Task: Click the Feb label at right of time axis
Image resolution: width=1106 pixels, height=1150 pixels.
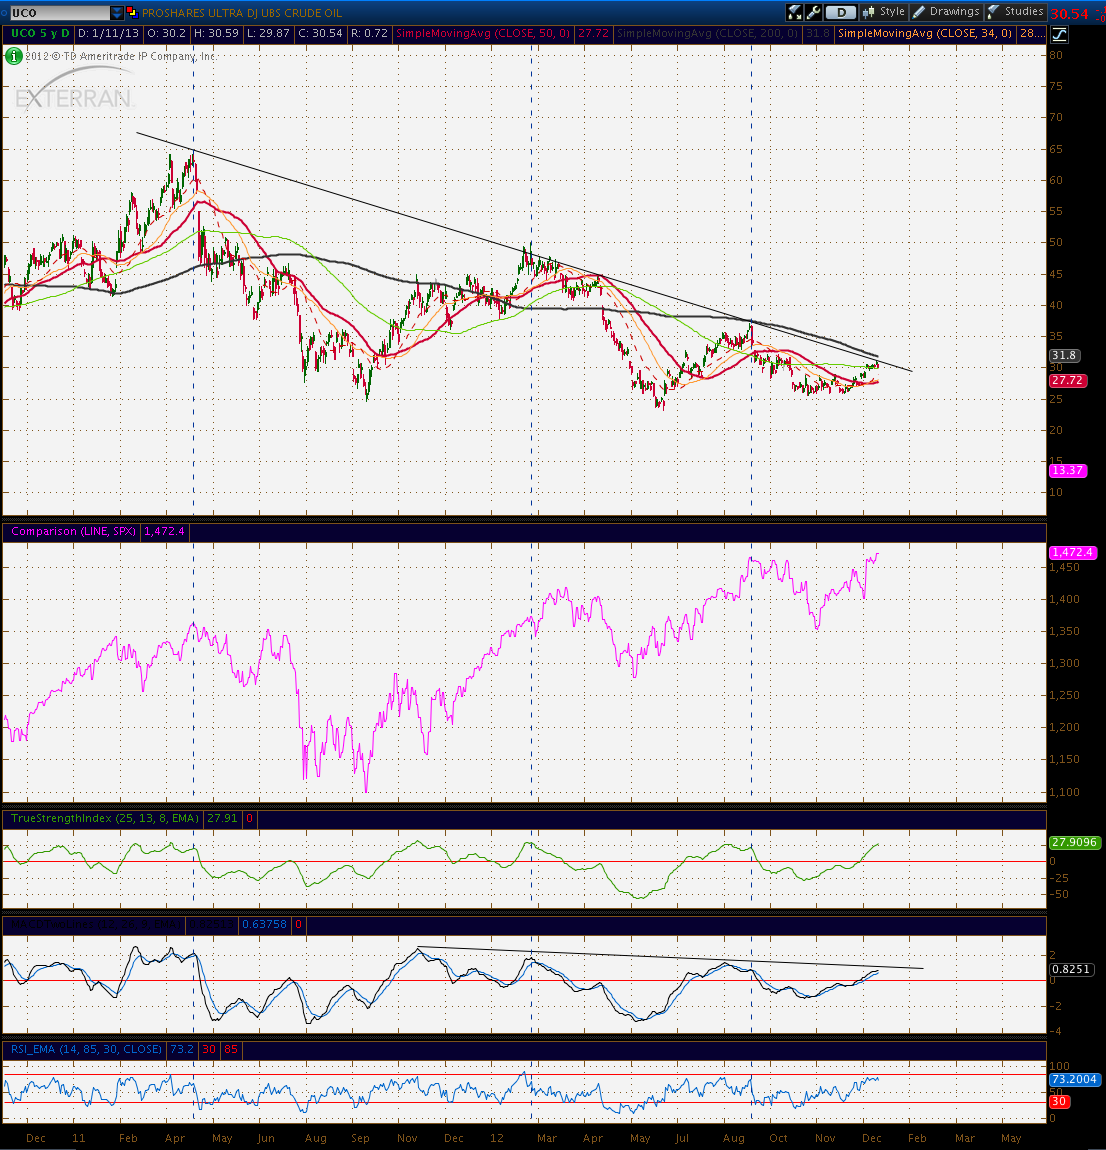Action: 918,1138
